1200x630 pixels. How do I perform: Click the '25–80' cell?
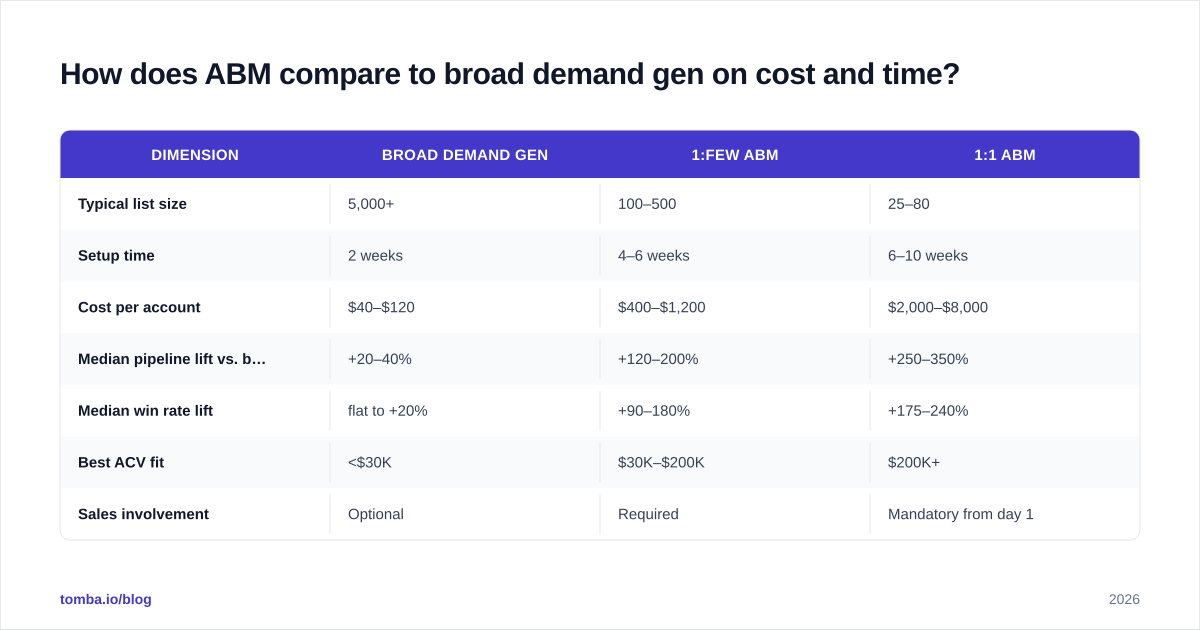[909, 204]
